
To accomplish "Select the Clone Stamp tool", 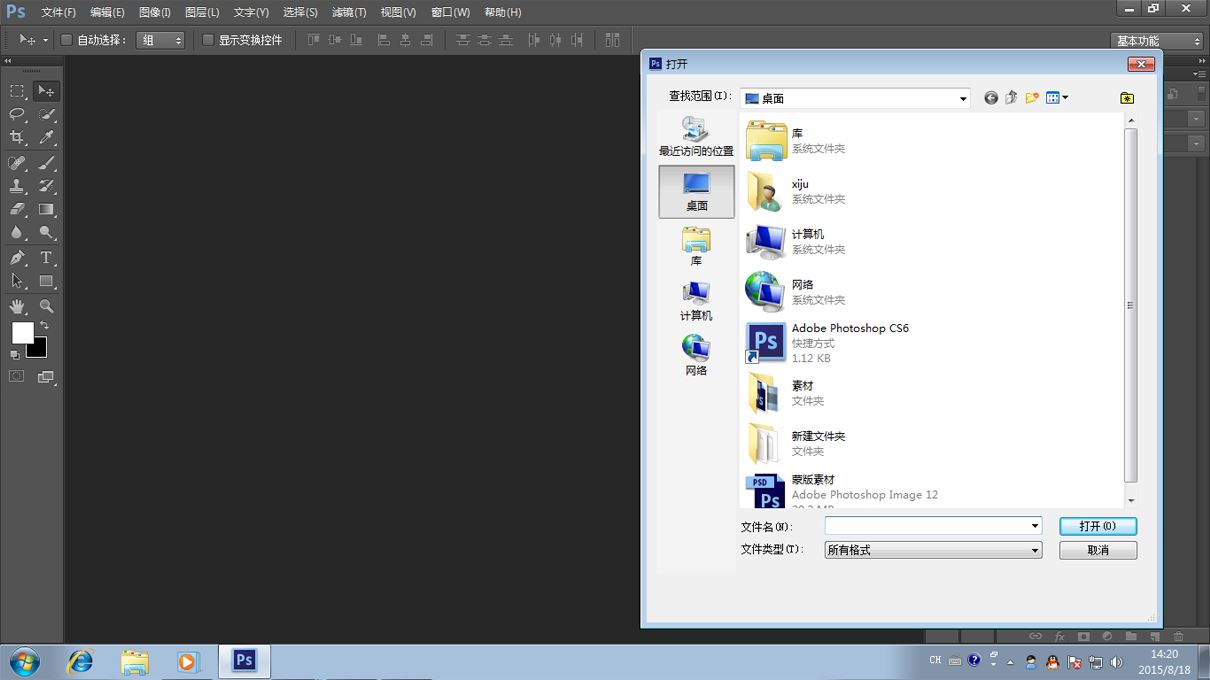I will 17,186.
